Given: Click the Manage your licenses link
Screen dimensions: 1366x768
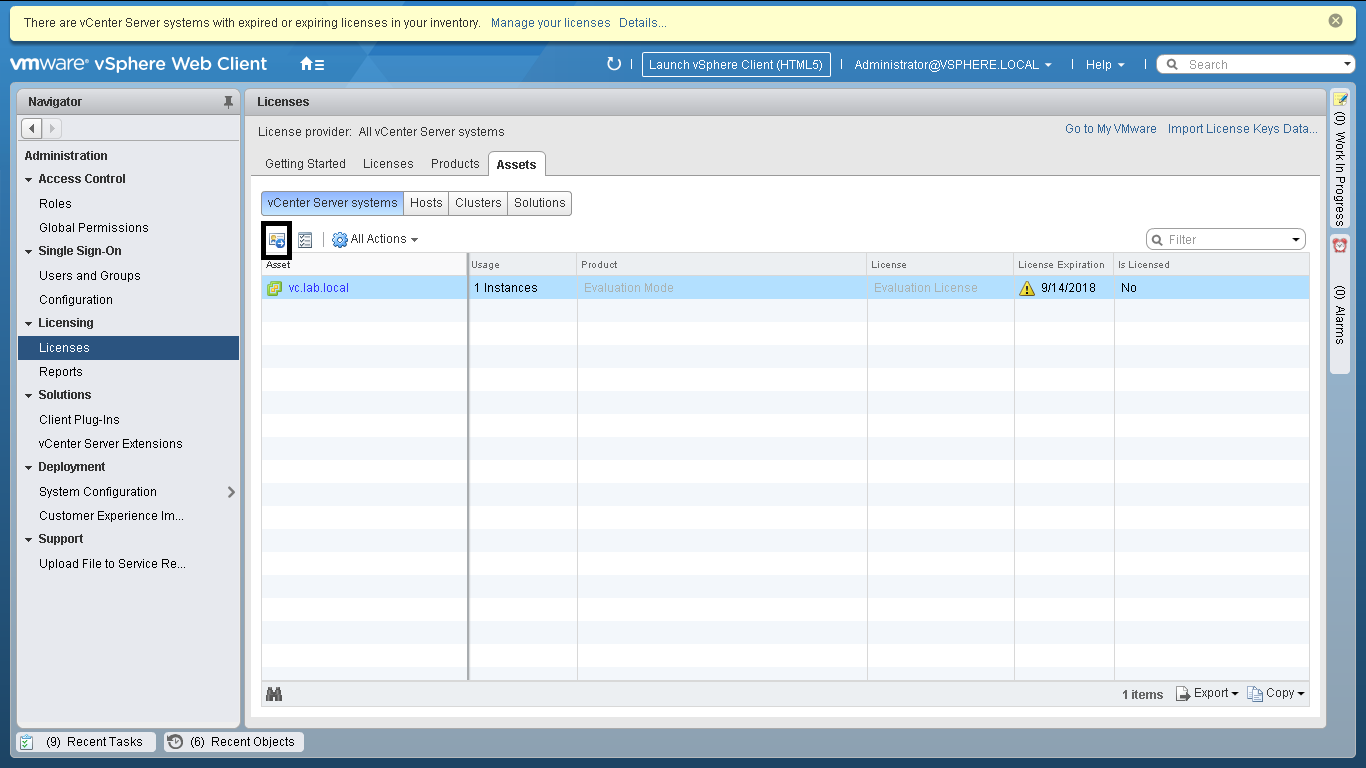Looking at the screenshot, I should click(550, 22).
